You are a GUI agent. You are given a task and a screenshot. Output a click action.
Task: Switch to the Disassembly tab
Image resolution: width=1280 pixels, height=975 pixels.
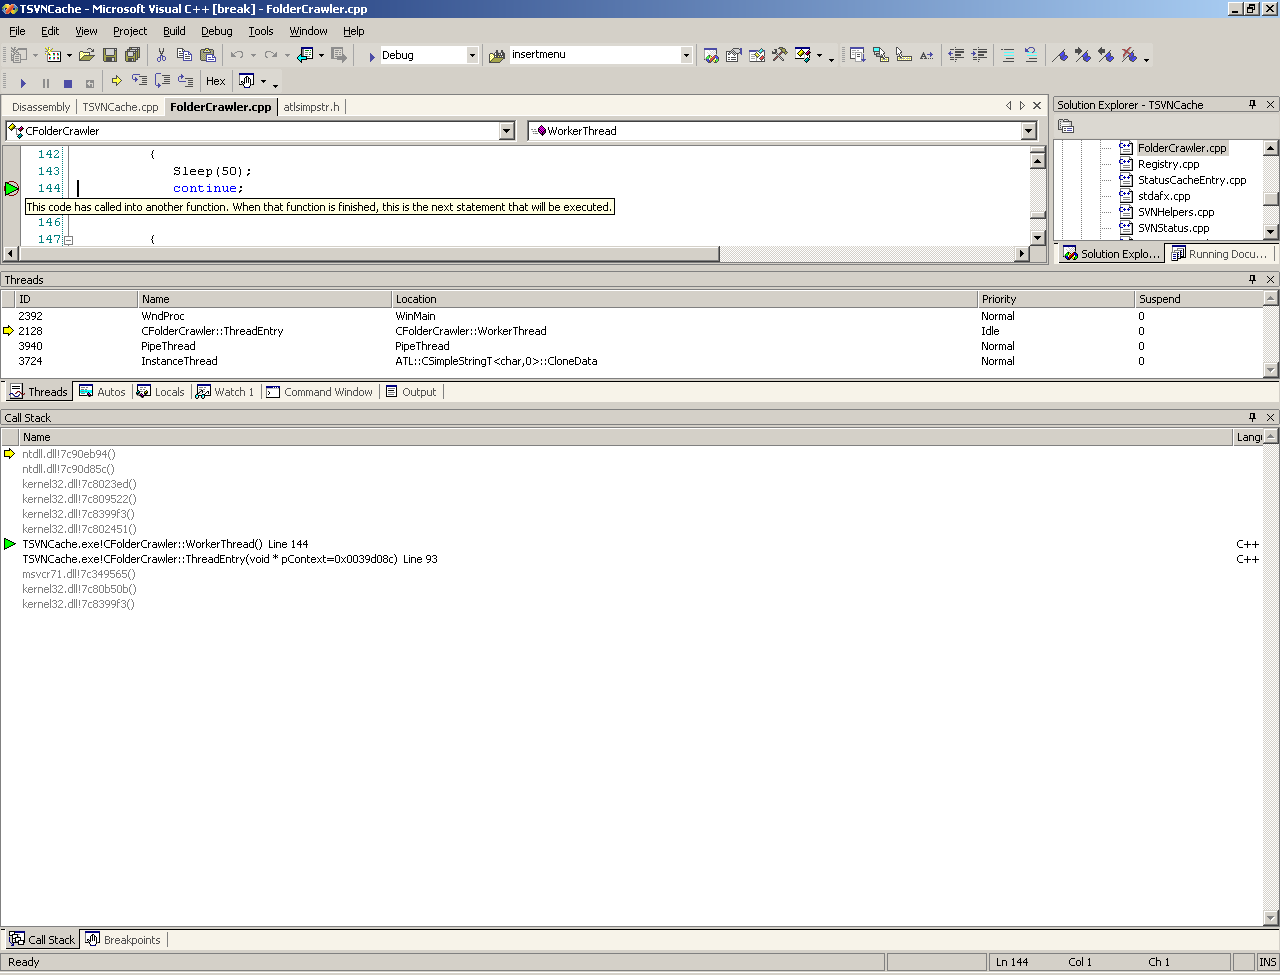pyautogui.click(x=41, y=107)
